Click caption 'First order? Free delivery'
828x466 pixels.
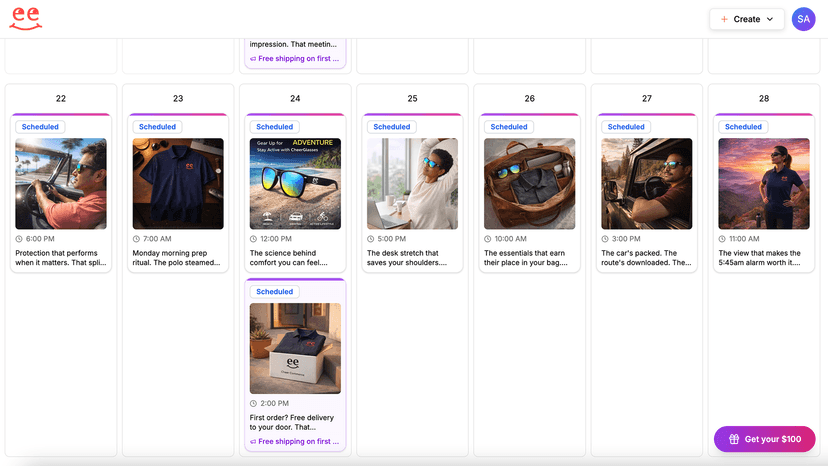click(x=292, y=422)
